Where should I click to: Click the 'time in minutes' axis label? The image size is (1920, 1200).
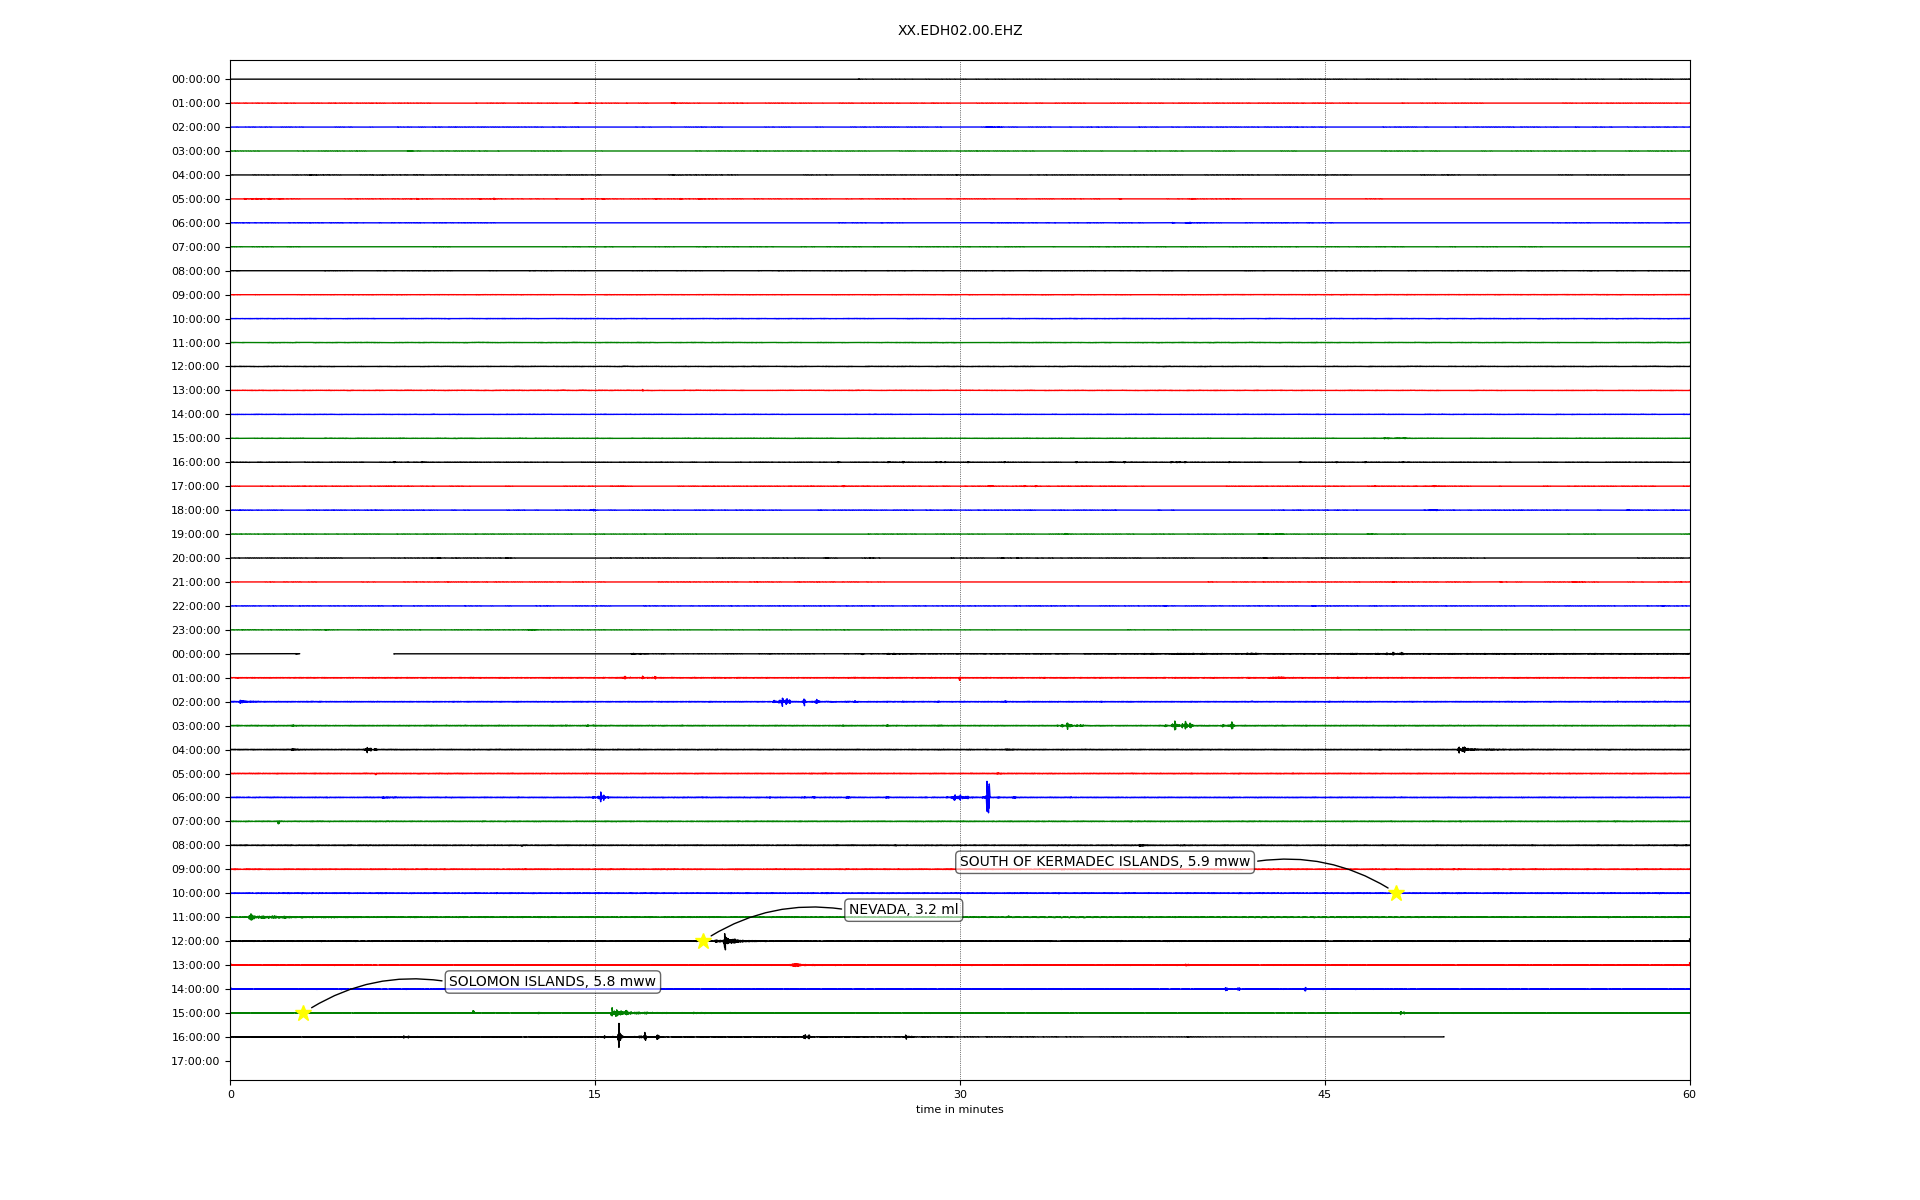click(959, 1110)
